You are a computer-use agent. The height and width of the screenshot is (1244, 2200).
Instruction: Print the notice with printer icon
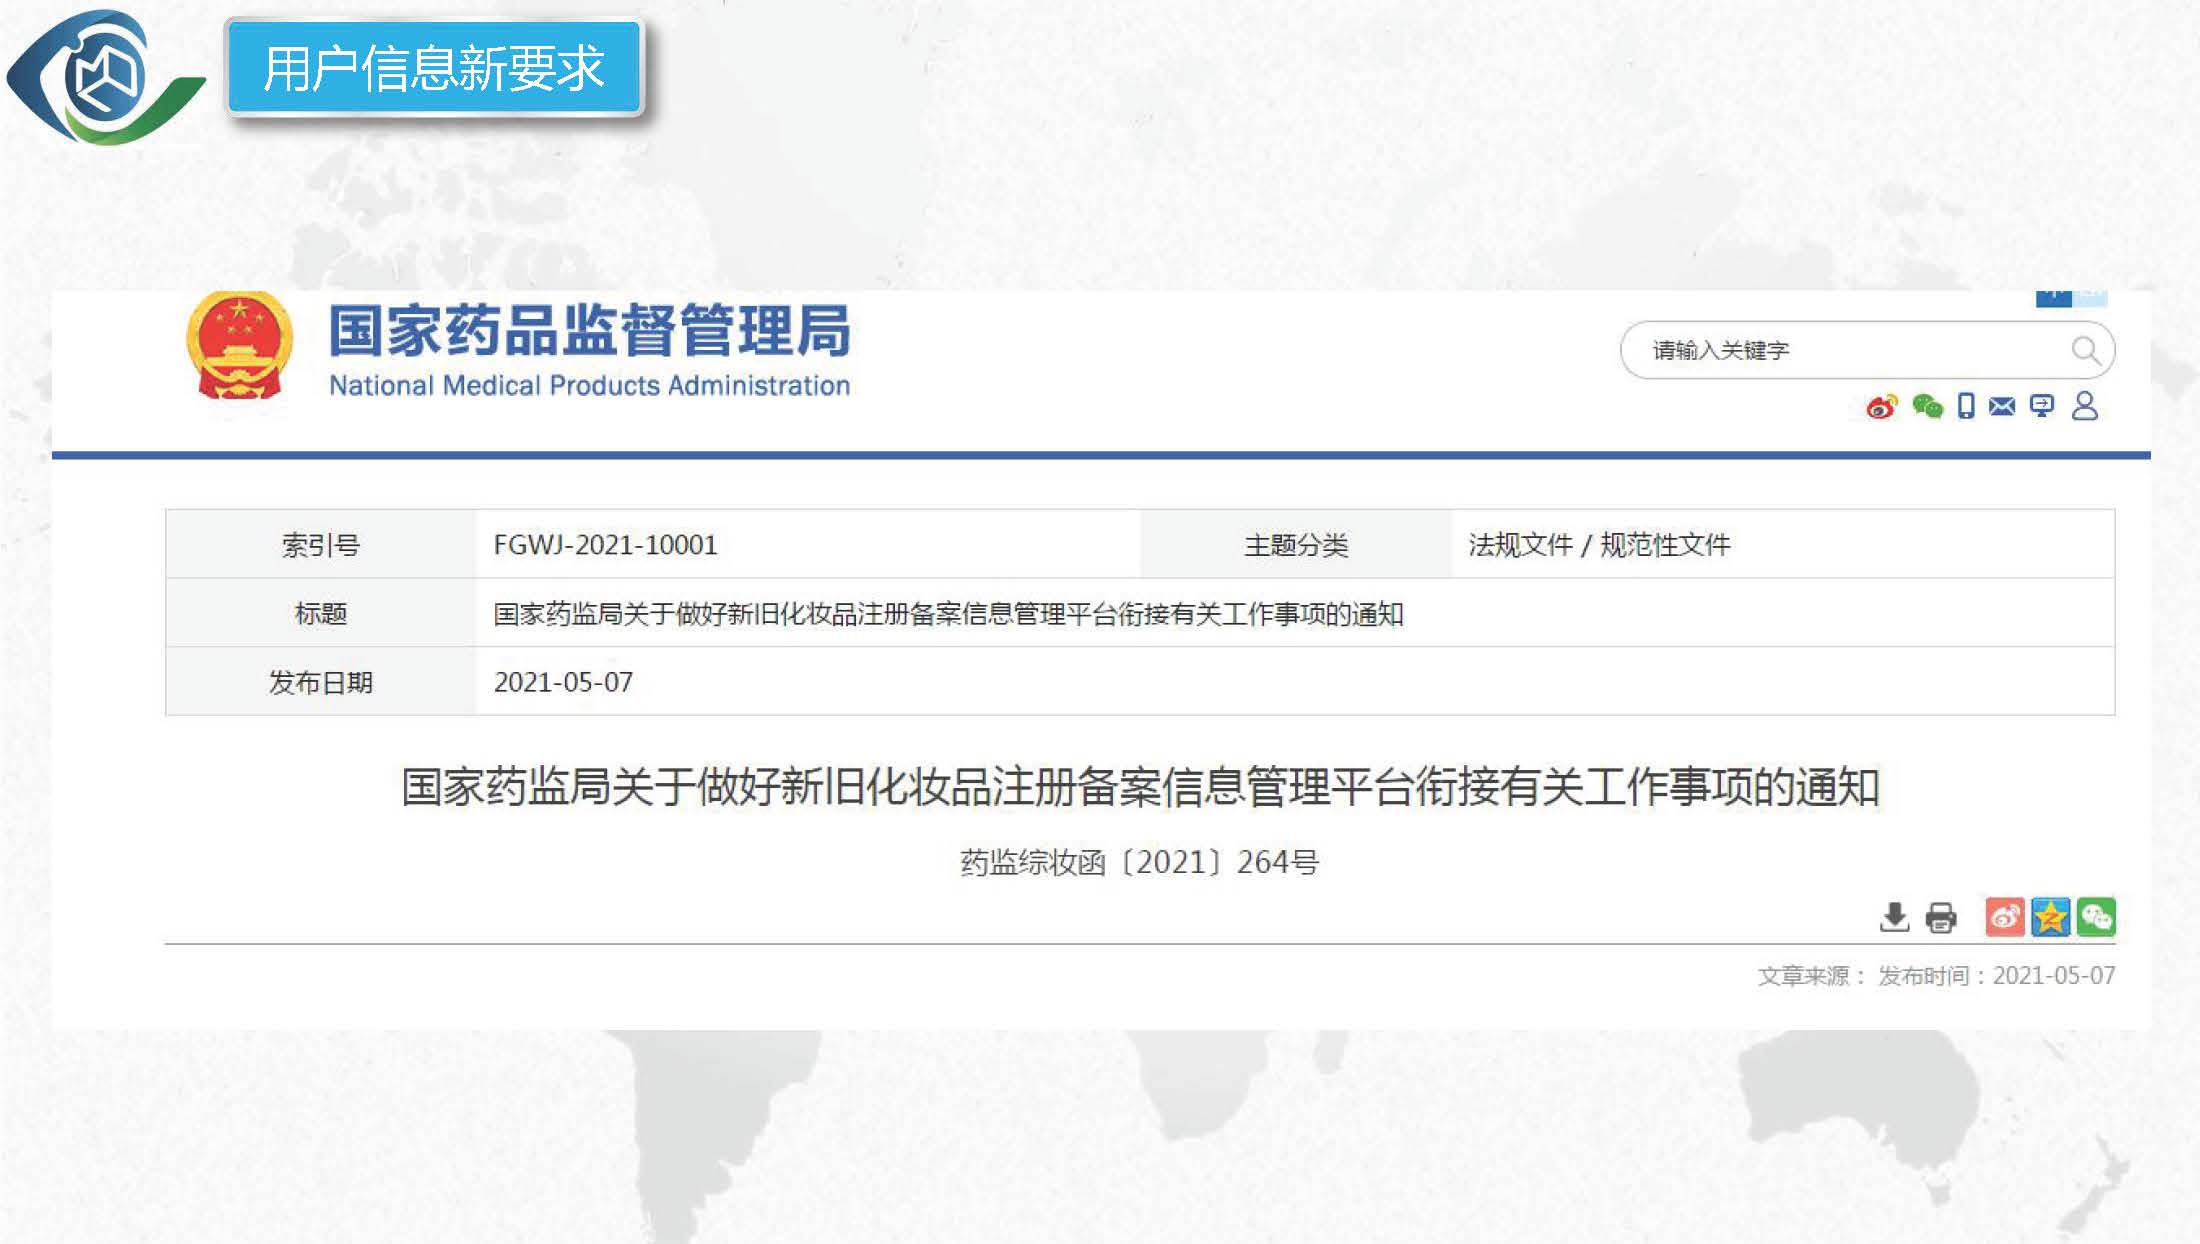coord(1941,917)
